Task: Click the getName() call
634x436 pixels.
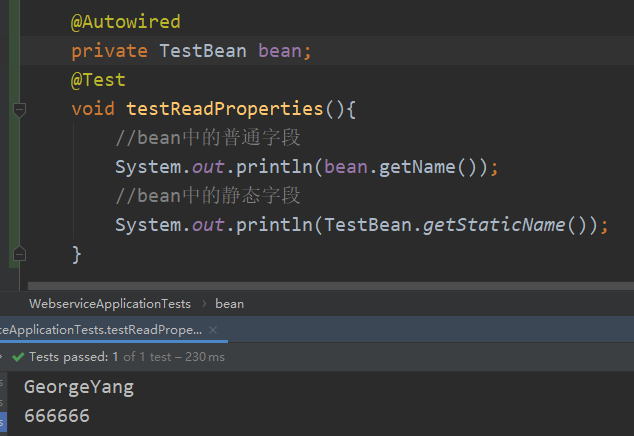Action: (433, 167)
